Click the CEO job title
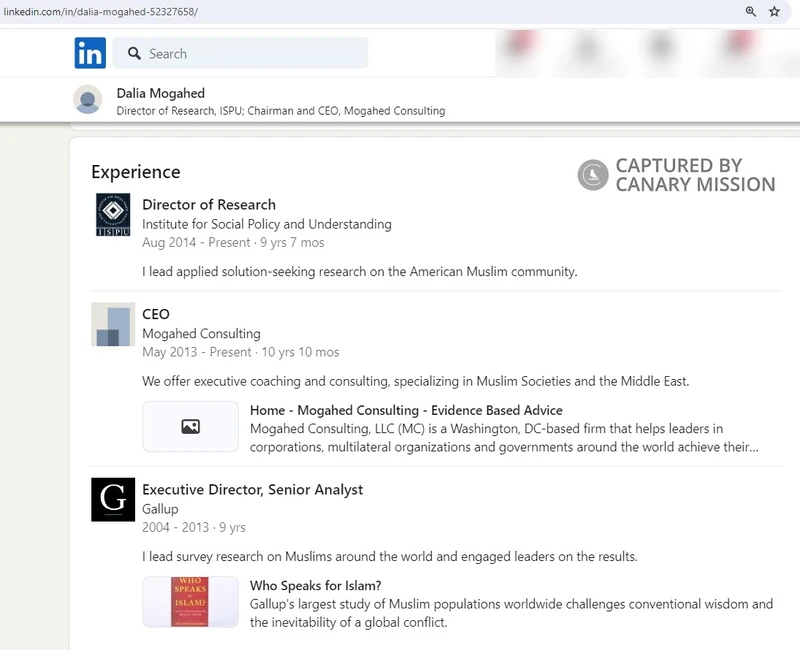Image resolution: width=800 pixels, height=650 pixels. [x=156, y=314]
